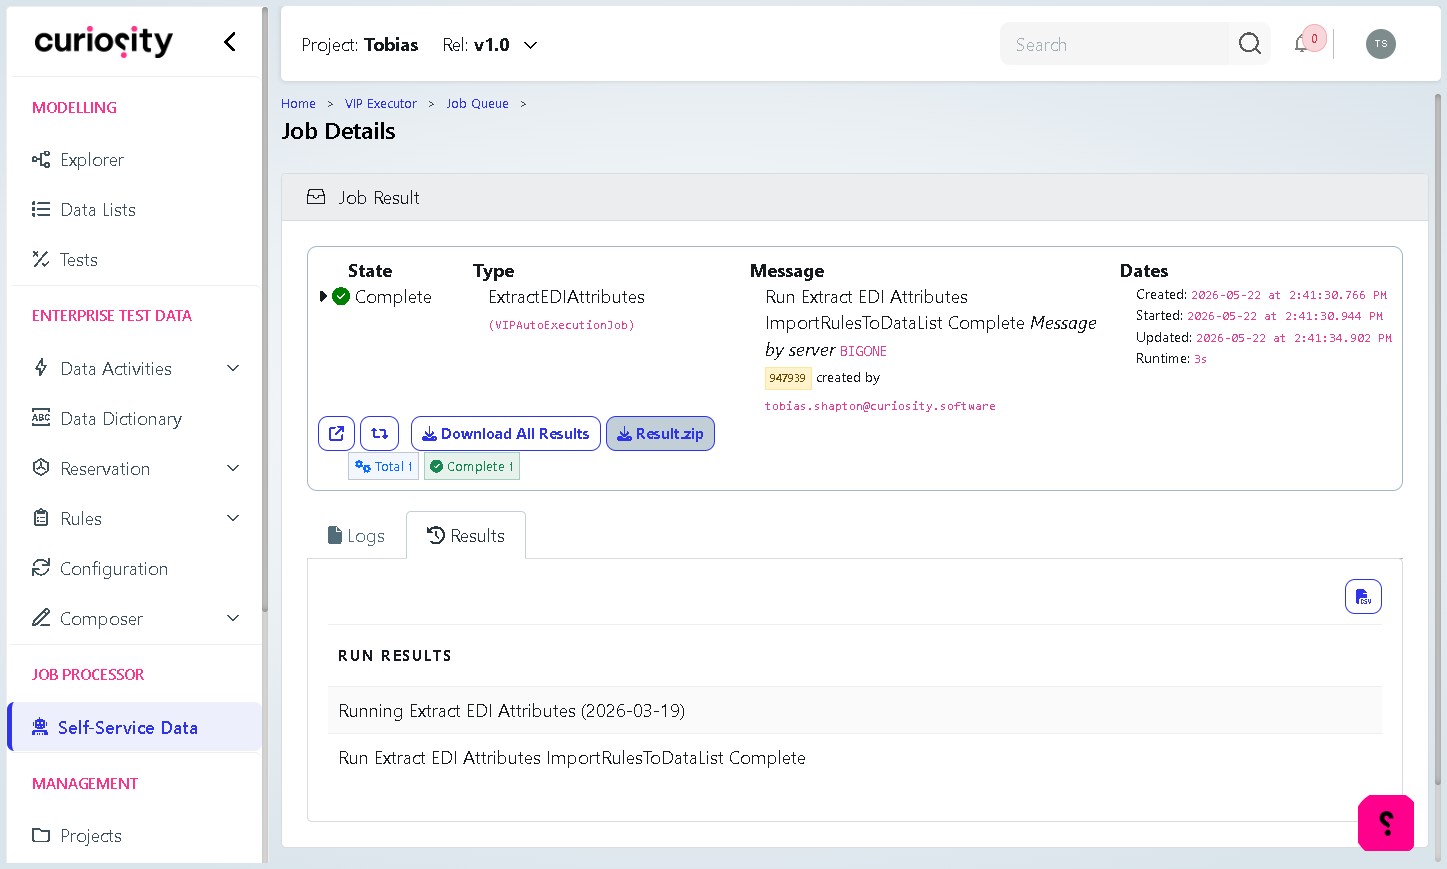Expand the Rules submenu chevron
1447x869 pixels.
click(x=233, y=518)
